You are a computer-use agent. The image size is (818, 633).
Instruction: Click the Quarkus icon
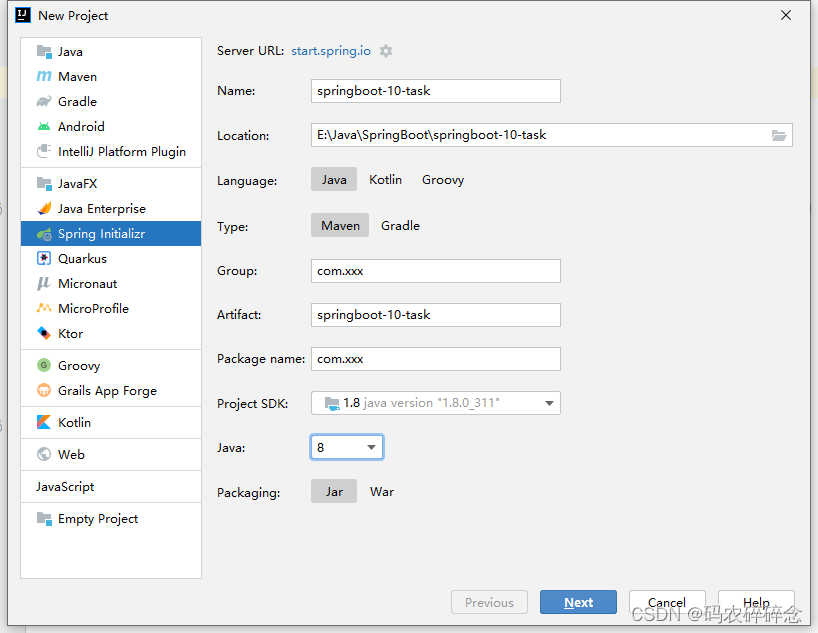(44, 259)
